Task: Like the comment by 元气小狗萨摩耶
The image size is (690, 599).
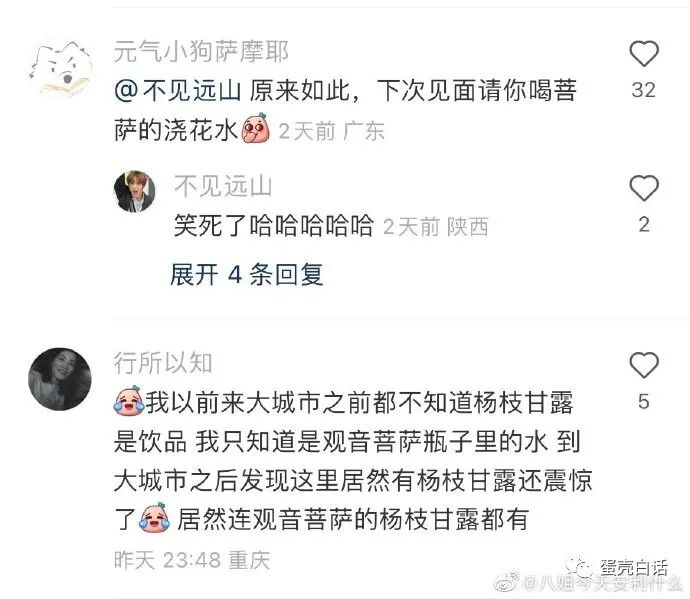Action: [x=644, y=54]
